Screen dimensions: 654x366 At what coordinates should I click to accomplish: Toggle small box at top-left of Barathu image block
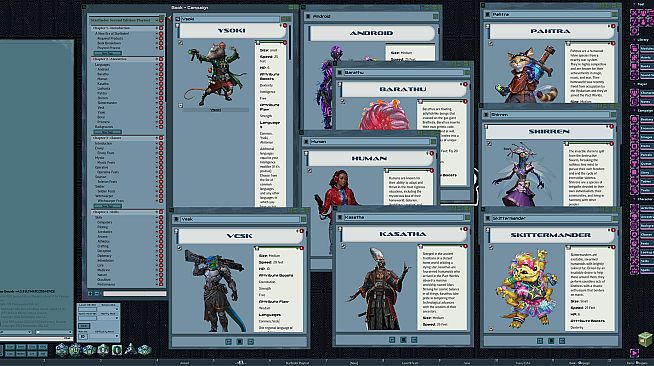[x=343, y=101]
